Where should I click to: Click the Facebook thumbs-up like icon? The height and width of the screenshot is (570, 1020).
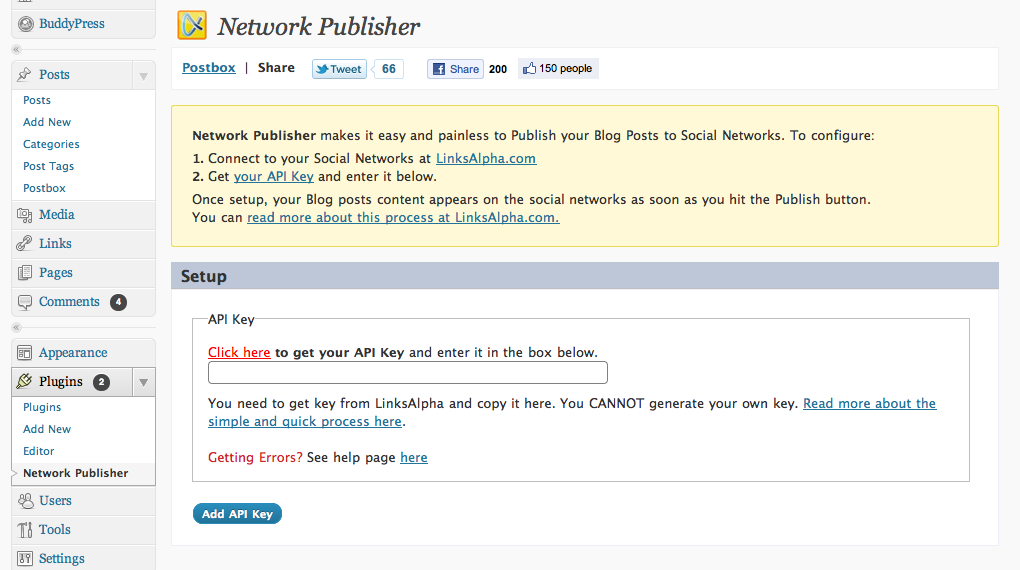click(530, 68)
